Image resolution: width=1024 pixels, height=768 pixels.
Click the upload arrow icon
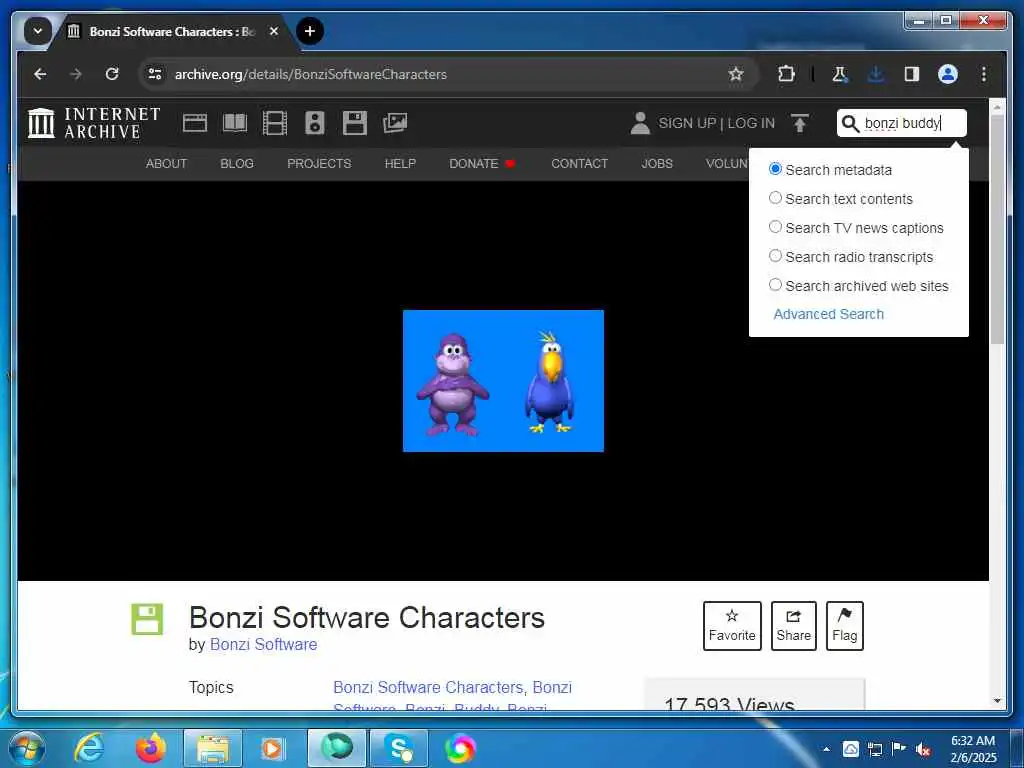click(799, 123)
